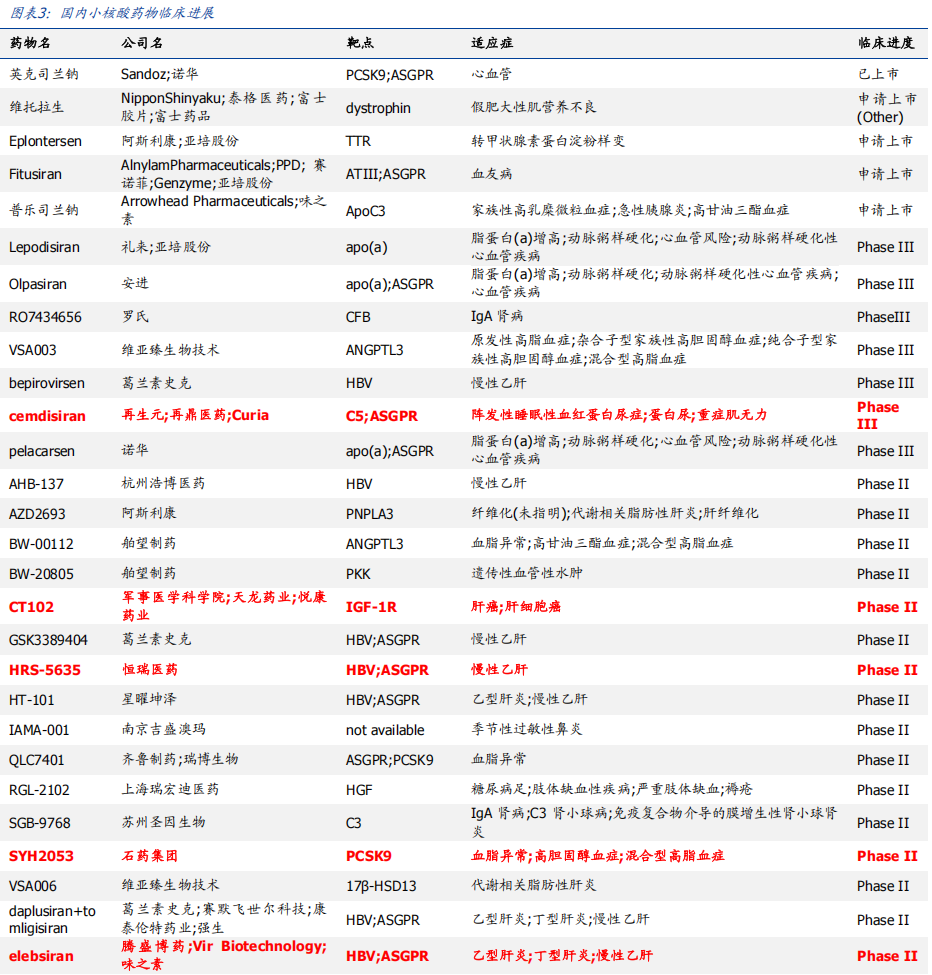
Task: Click drug name RGL-2102
Action: tap(39, 790)
